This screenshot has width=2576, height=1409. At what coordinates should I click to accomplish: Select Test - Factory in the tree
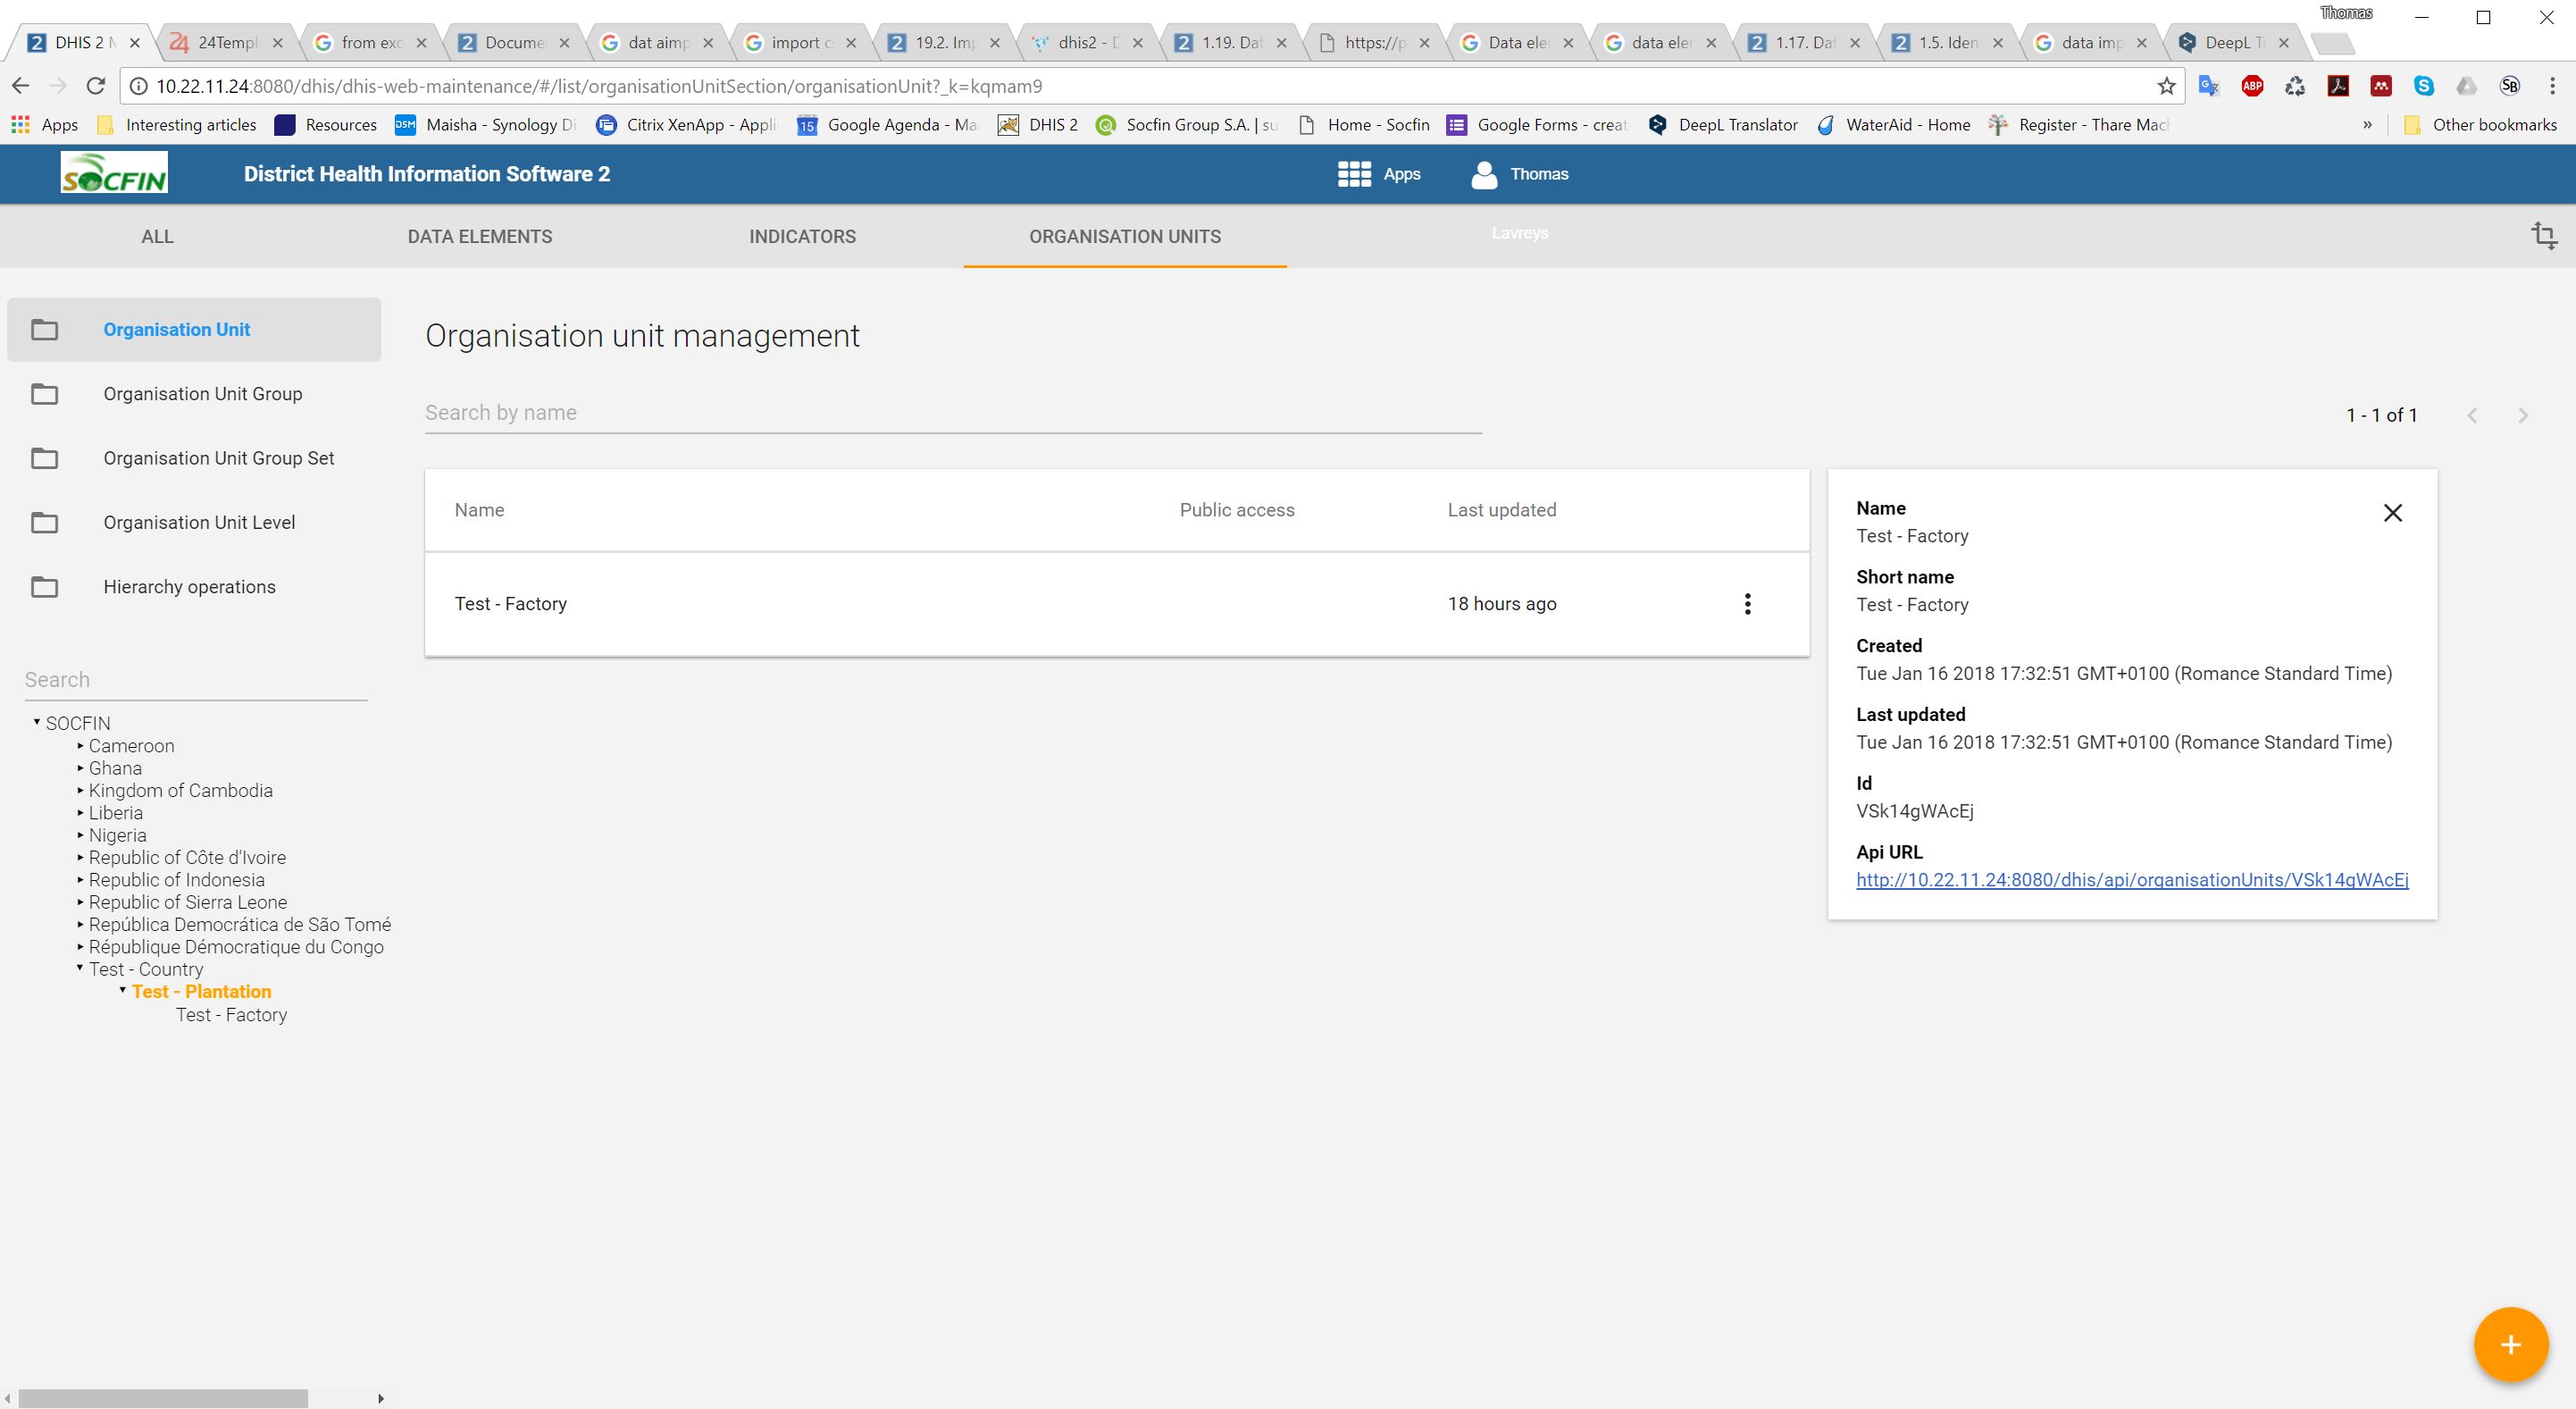point(231,1015)
